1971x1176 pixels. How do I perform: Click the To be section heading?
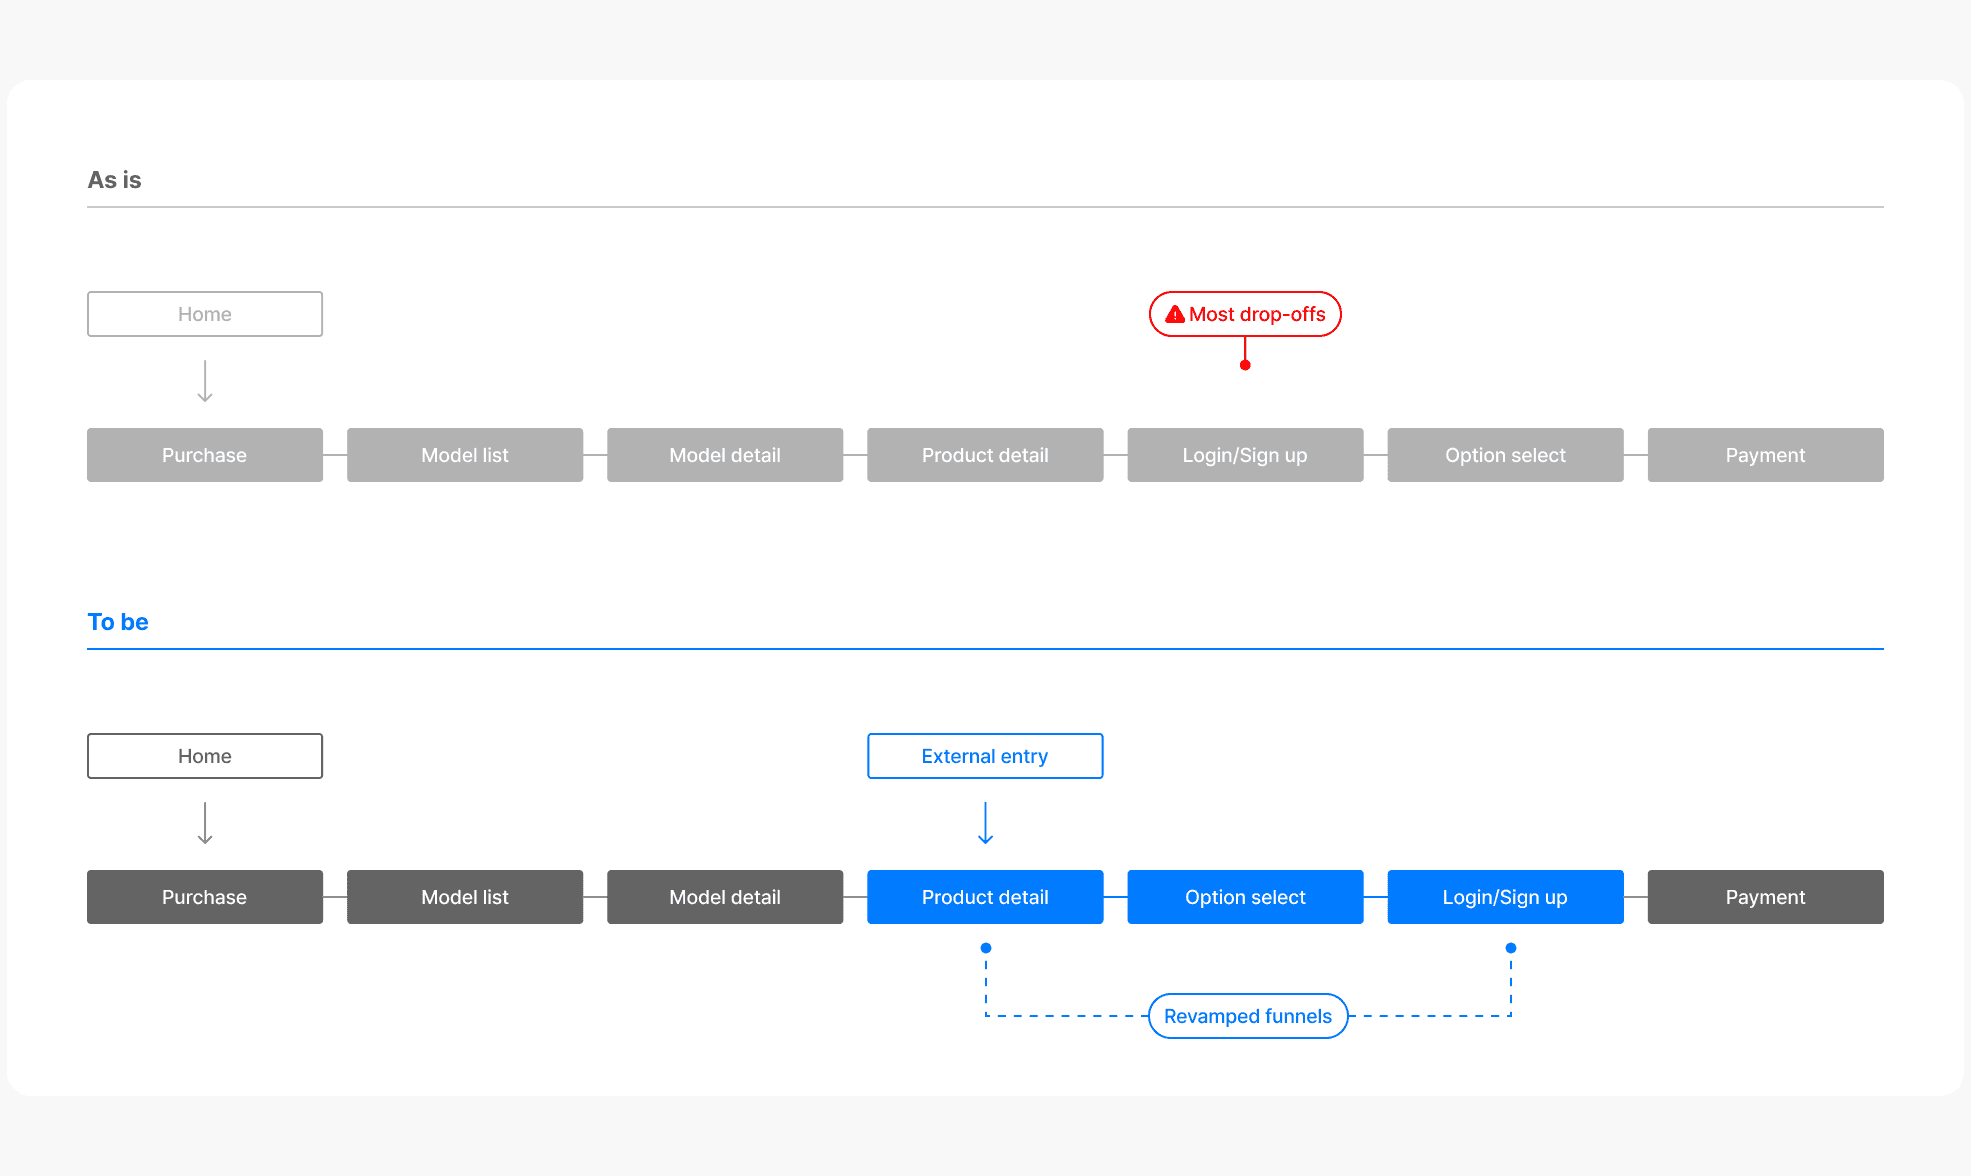point(118,622)
